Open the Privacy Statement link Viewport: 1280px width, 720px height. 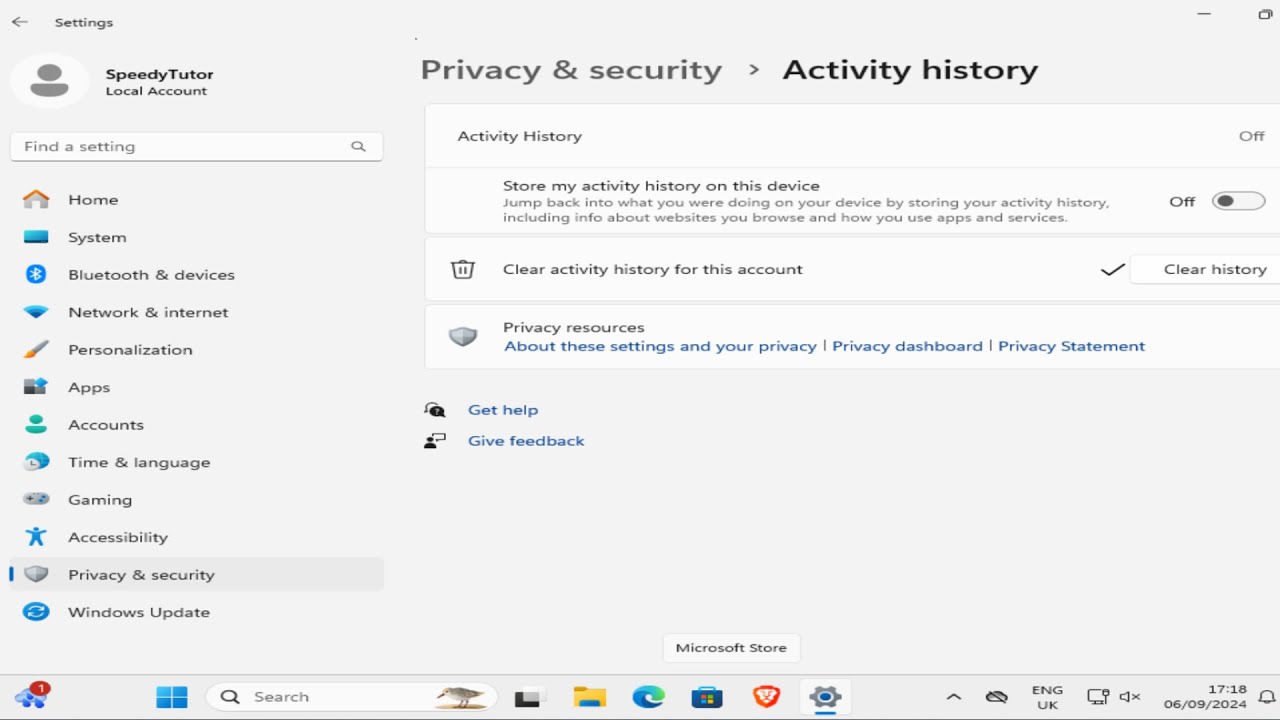(x=1071, y=346)
